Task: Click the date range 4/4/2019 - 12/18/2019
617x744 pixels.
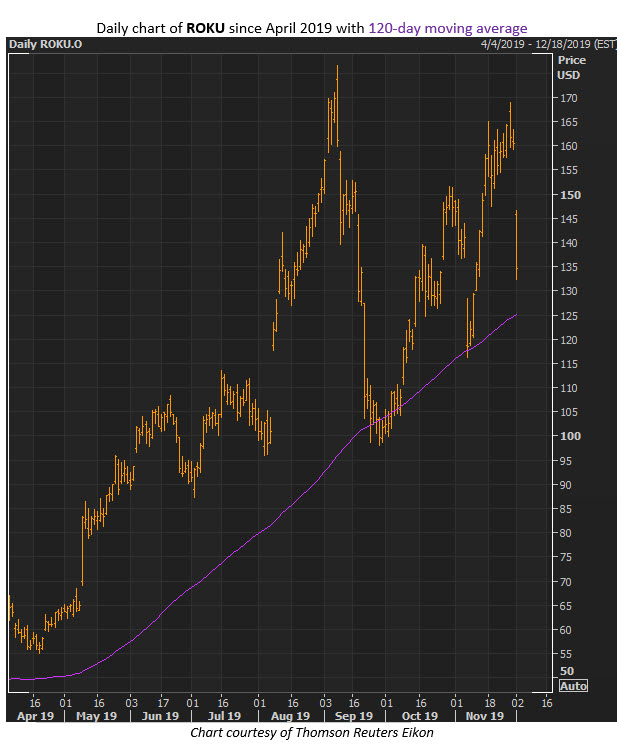Action: coord(548,44)
